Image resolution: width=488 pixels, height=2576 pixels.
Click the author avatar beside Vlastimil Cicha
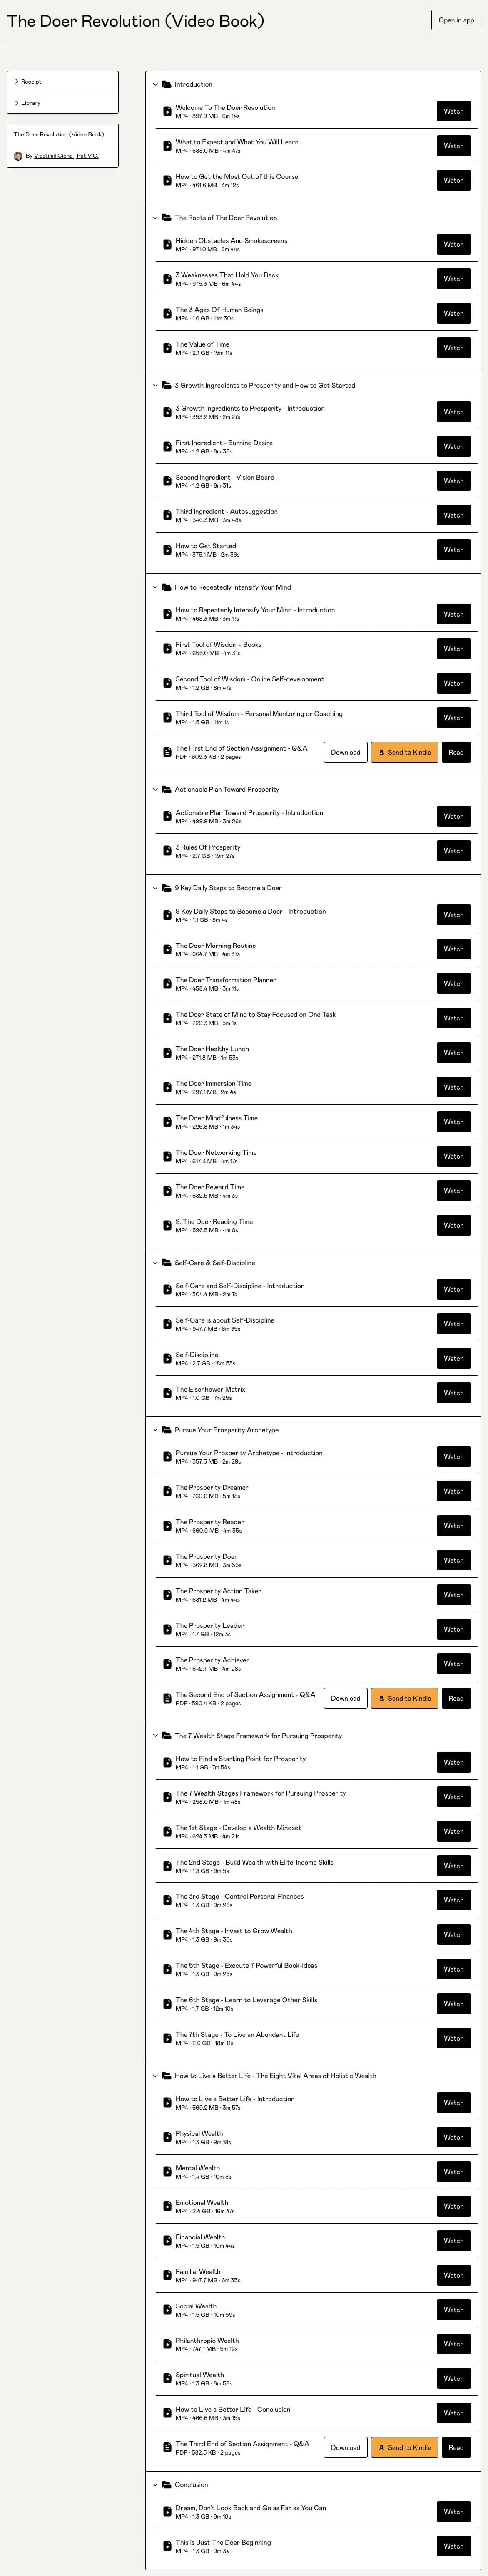[18, 156]
